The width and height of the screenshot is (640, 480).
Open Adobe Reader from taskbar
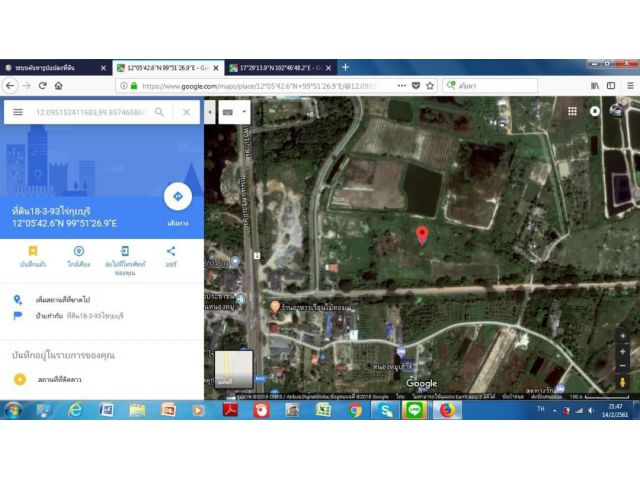(230, 410)
